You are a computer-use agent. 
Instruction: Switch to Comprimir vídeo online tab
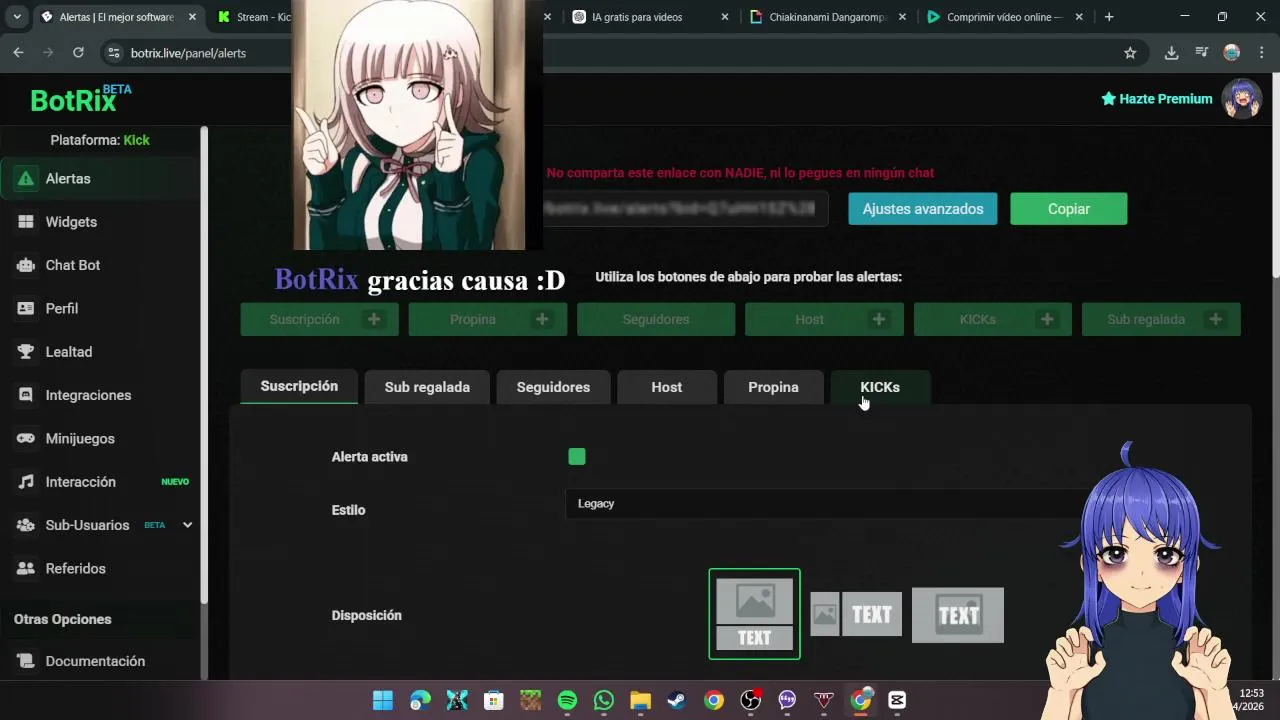point(1005,17)
